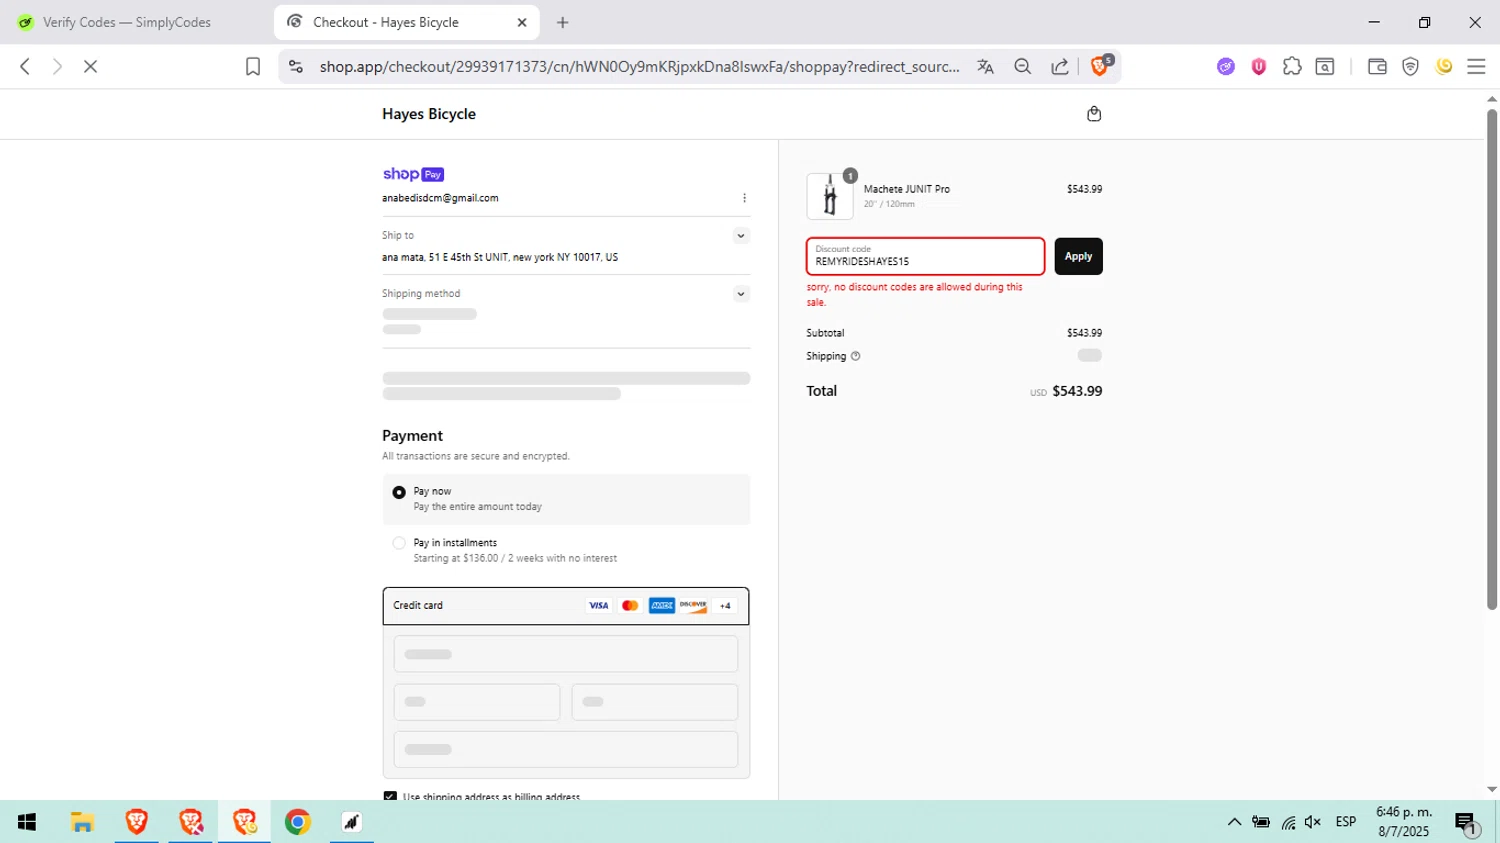Apply the discount code
This screenshot has width=1500, height=843.
(x=1078, y=257)
